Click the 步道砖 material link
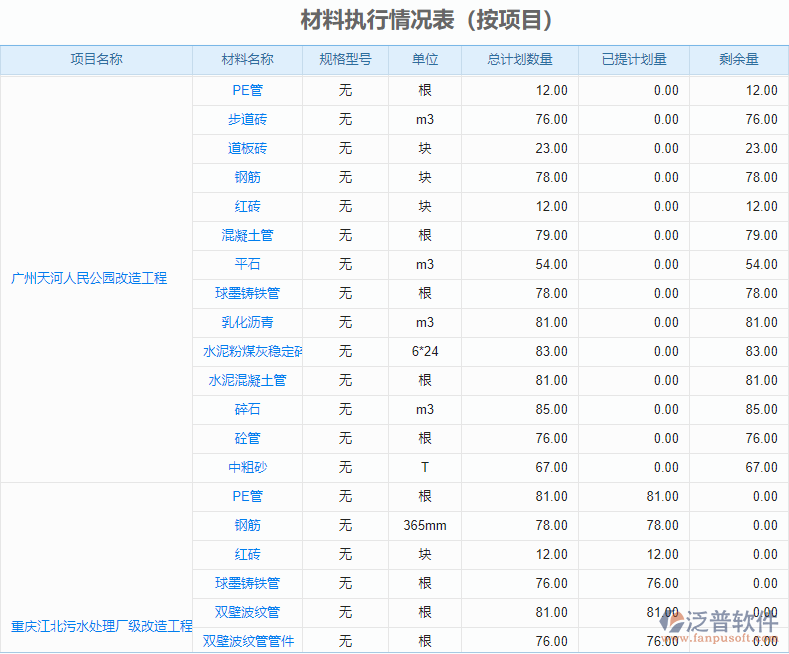Screen dimensions: 789x654 [x=247, y=119]
